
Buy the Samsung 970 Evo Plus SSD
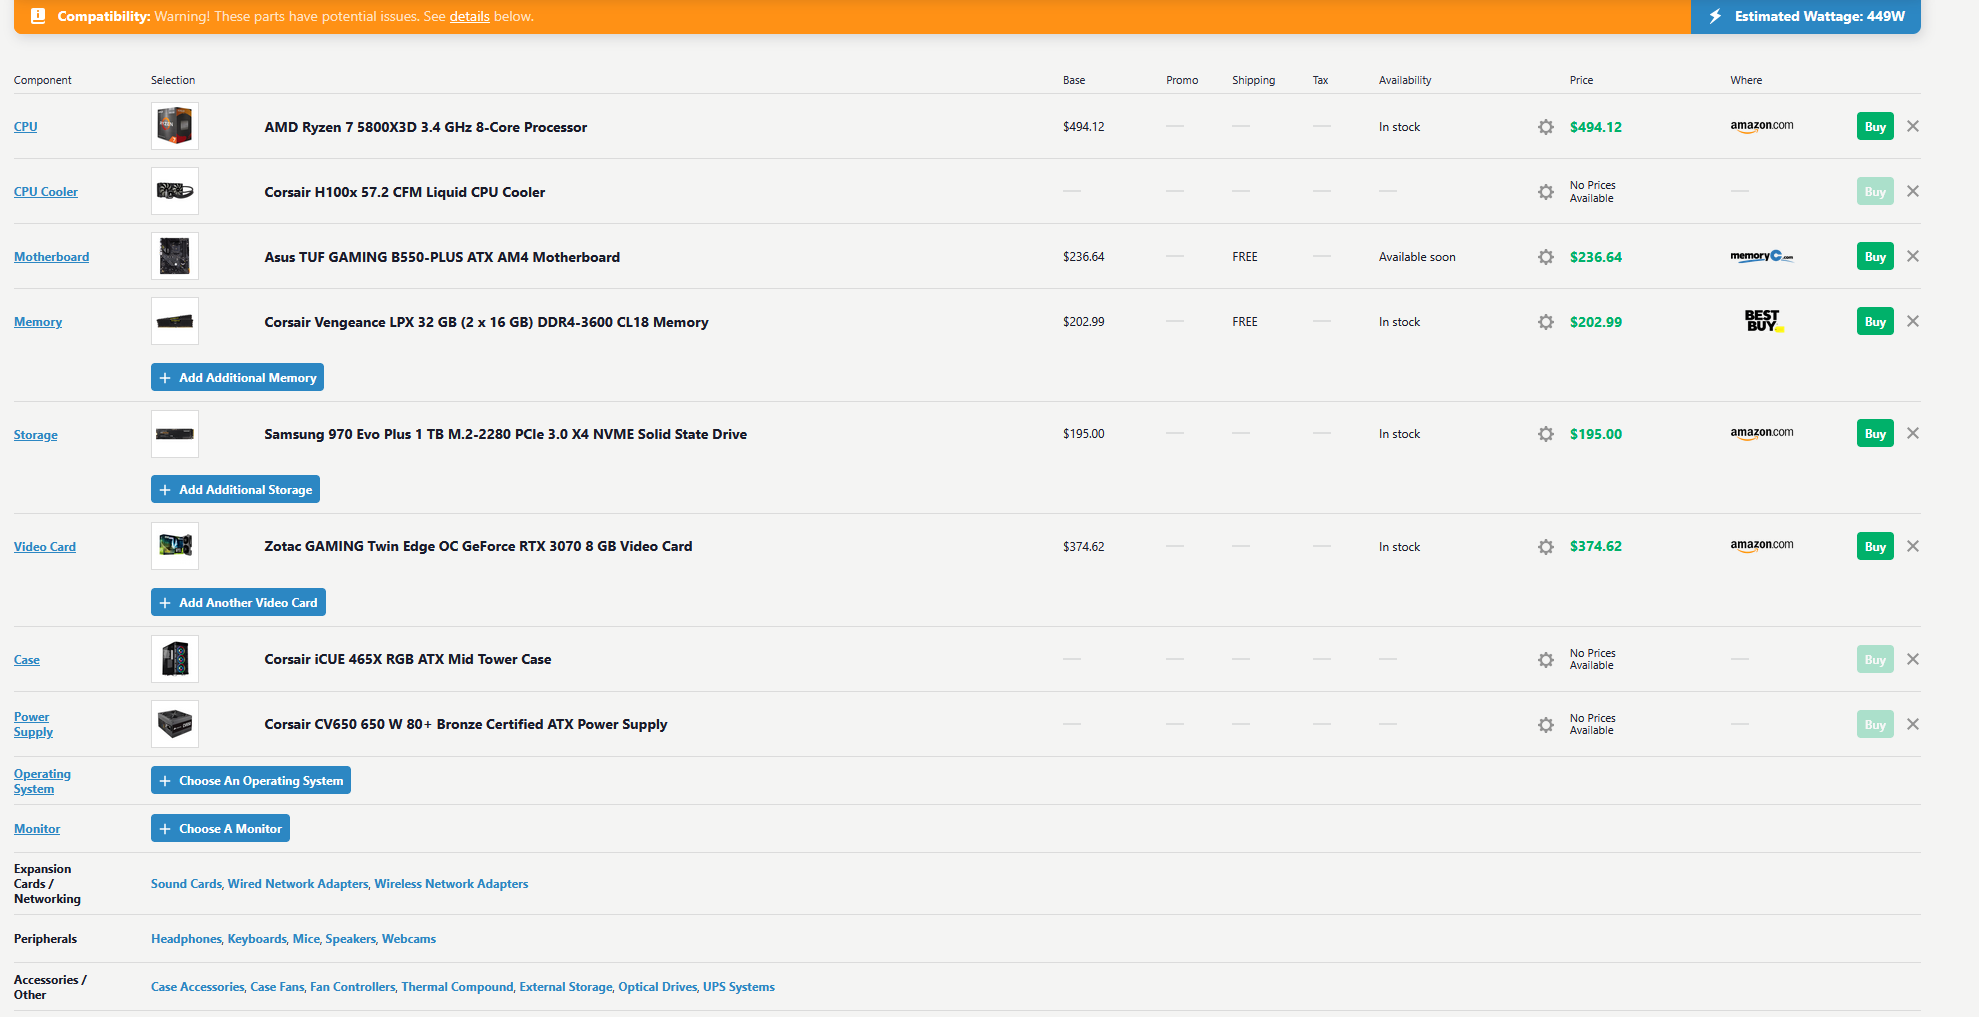1875,433
